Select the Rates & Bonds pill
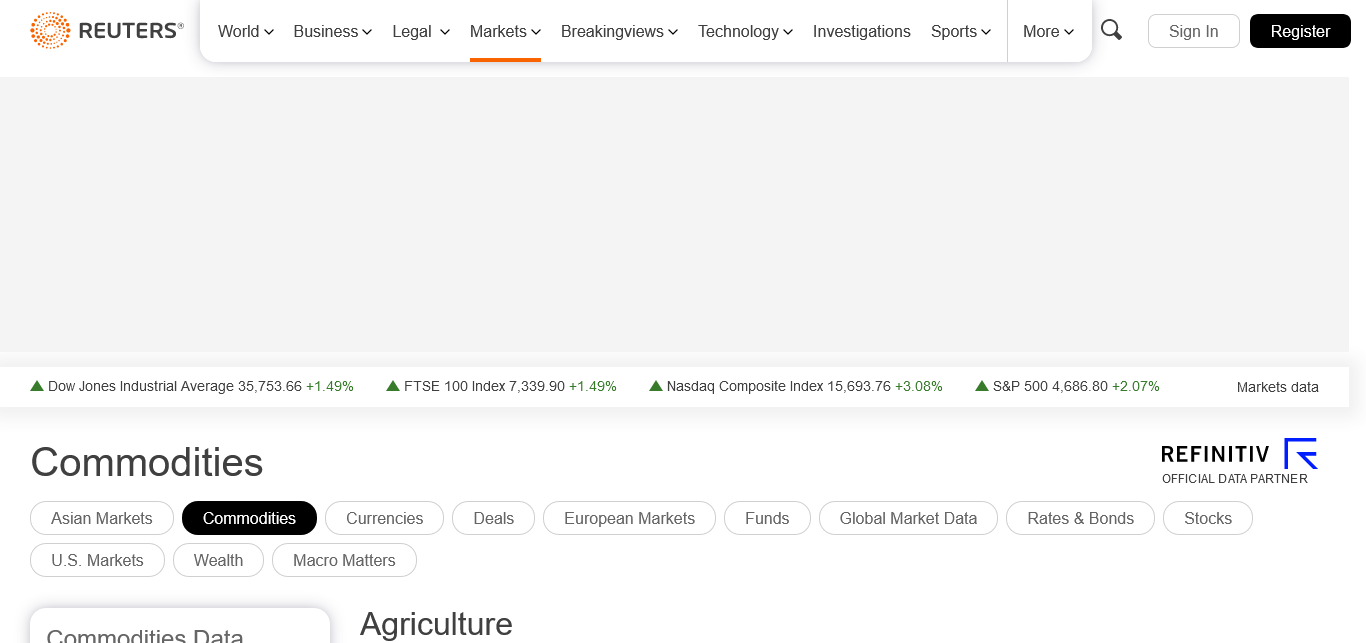Image resolution: width=1366 pixels, height=643 pixels. (x=1080, y=518)
